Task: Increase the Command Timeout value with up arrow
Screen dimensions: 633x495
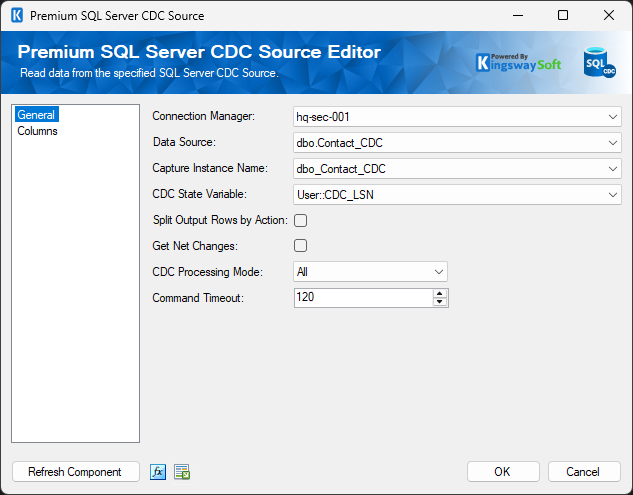Action: tap(440, 294)
